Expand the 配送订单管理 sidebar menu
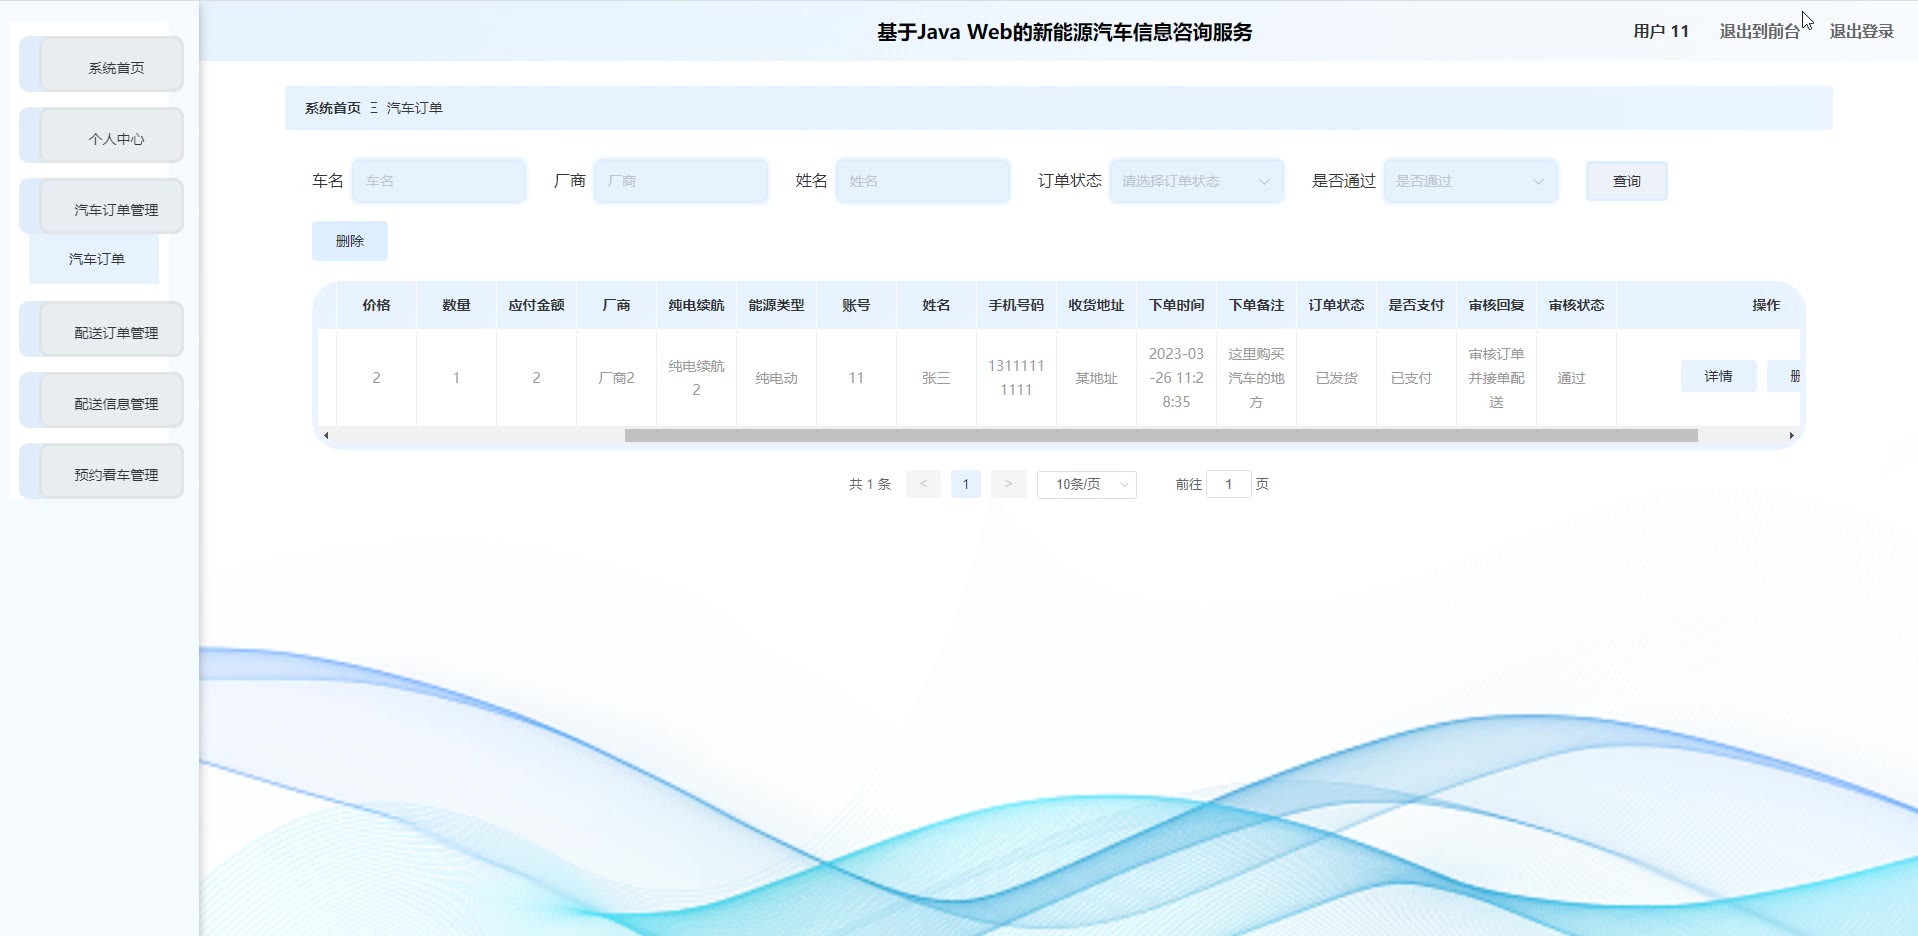 [x=102, y=330]
